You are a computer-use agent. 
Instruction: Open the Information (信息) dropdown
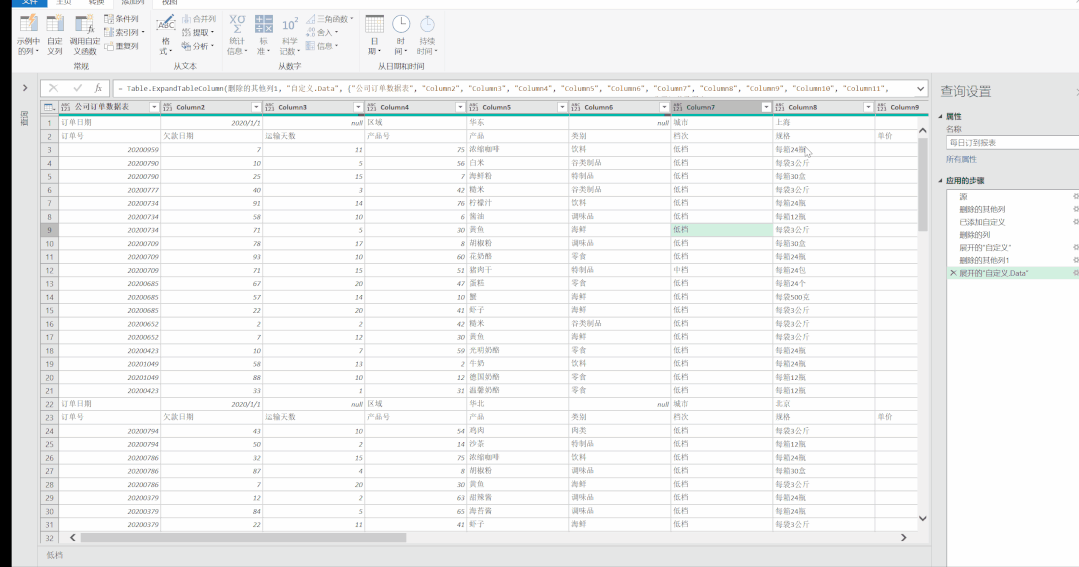click(322, 46)
